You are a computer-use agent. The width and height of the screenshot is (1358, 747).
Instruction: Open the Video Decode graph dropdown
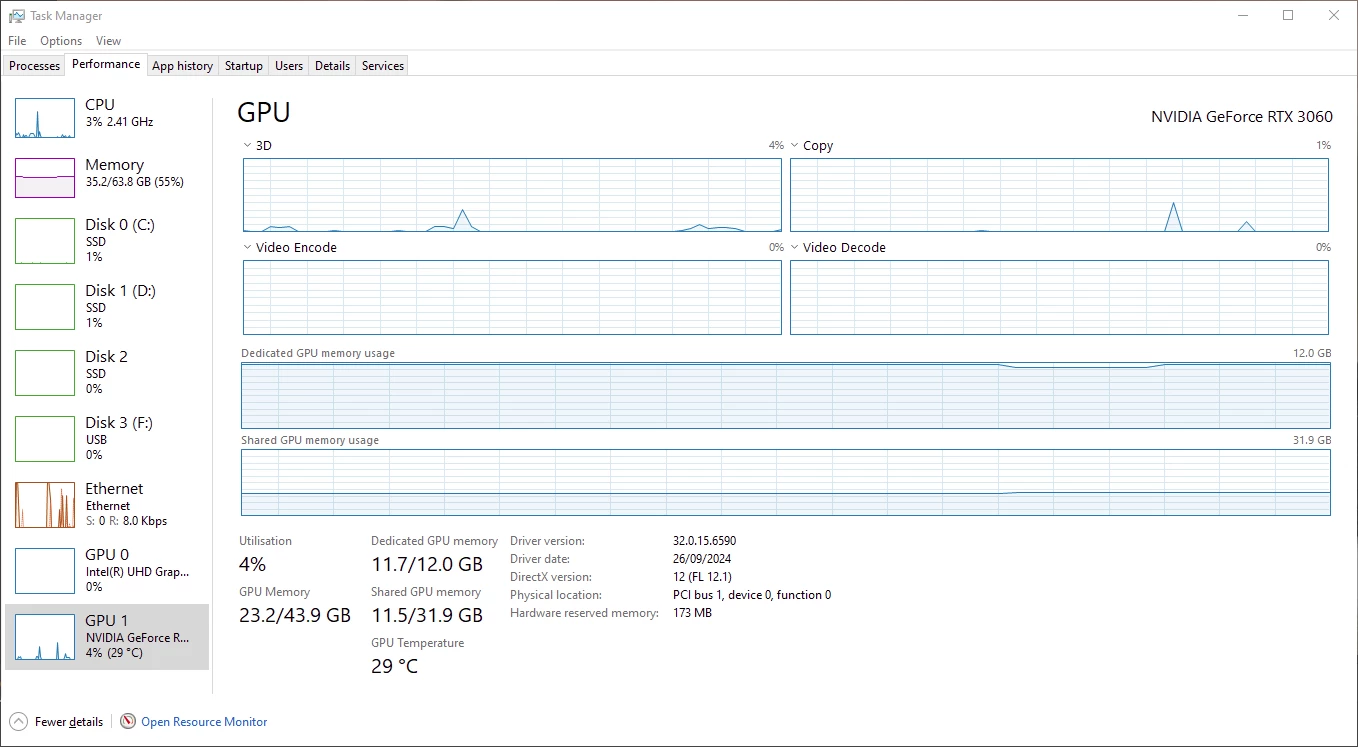pyautogui.click(x=795, y=247)
